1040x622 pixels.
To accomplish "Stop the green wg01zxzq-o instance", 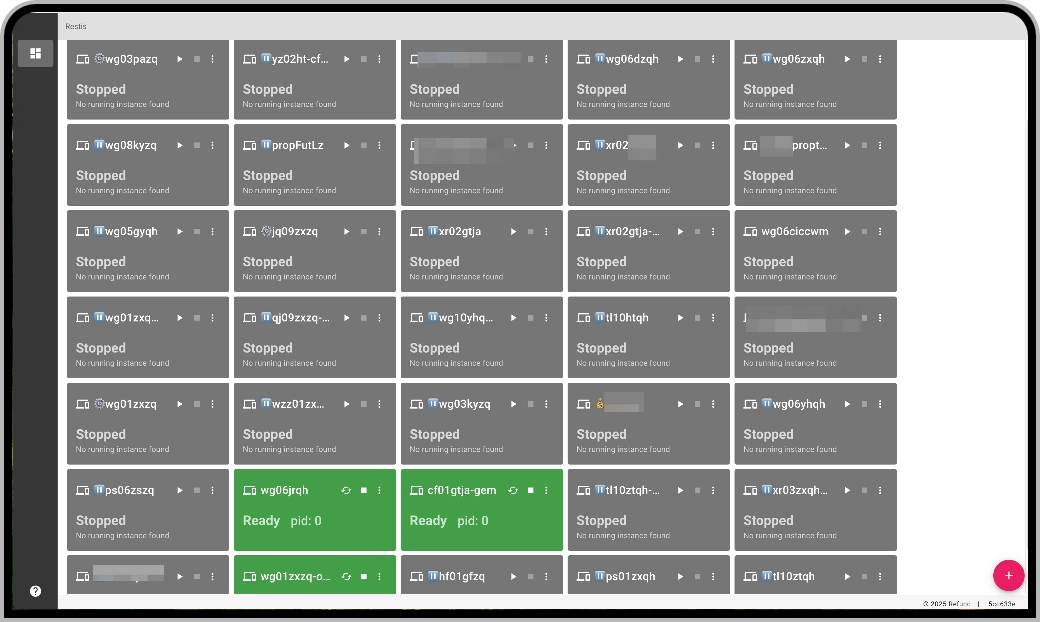I will point(363,577).
